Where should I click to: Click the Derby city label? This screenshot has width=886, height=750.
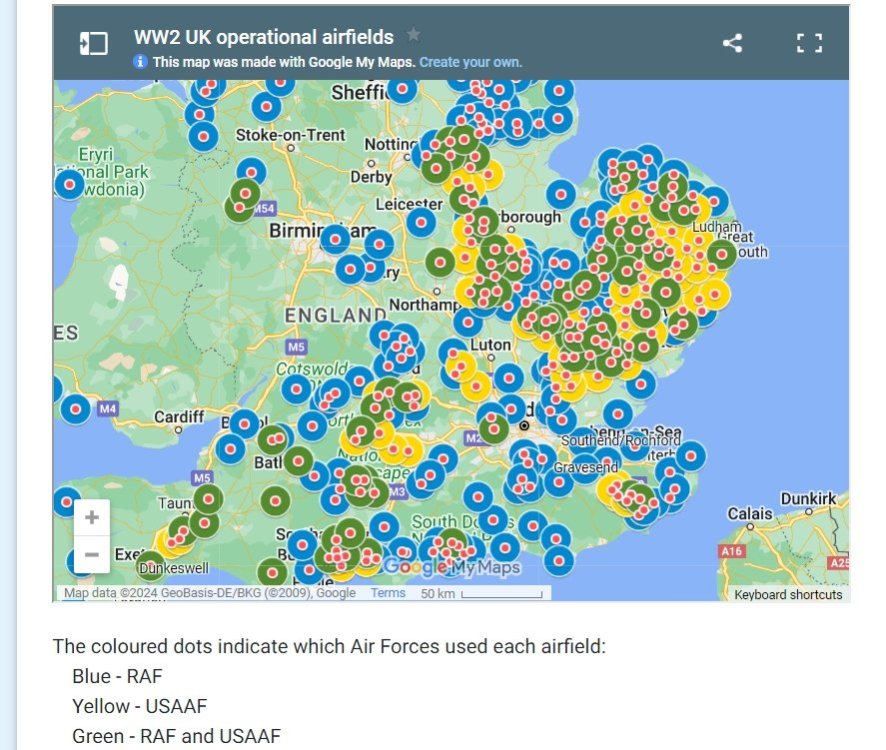click(371, 177)
